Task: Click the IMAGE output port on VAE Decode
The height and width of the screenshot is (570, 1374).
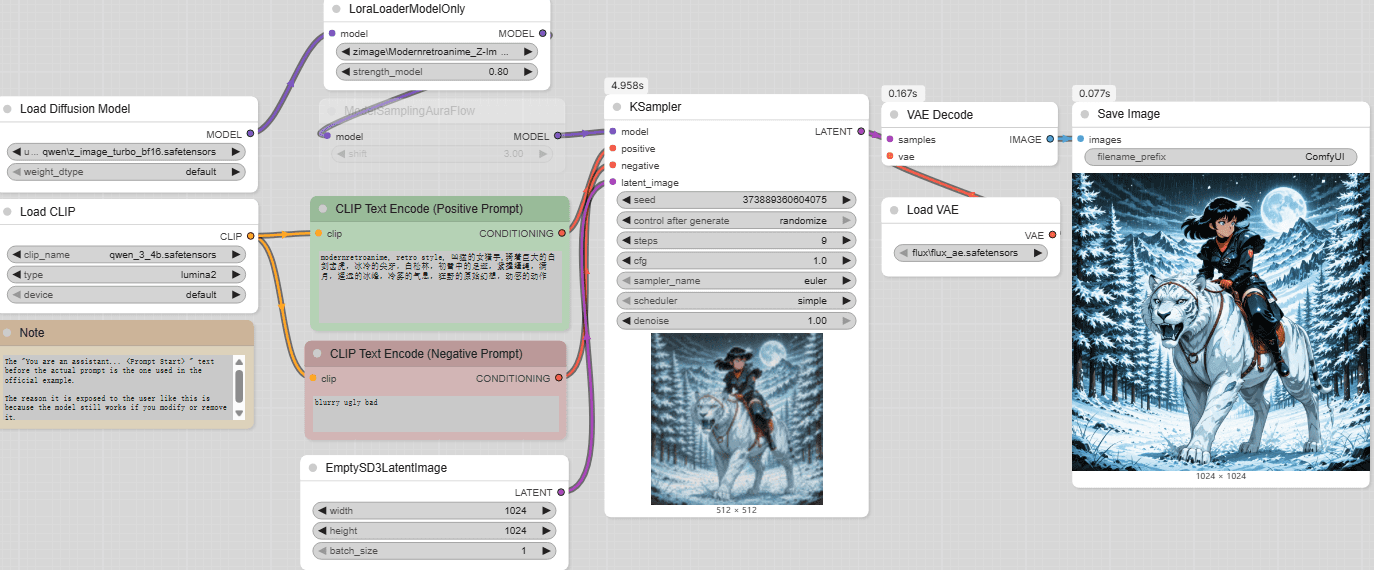Action: 1050,140
